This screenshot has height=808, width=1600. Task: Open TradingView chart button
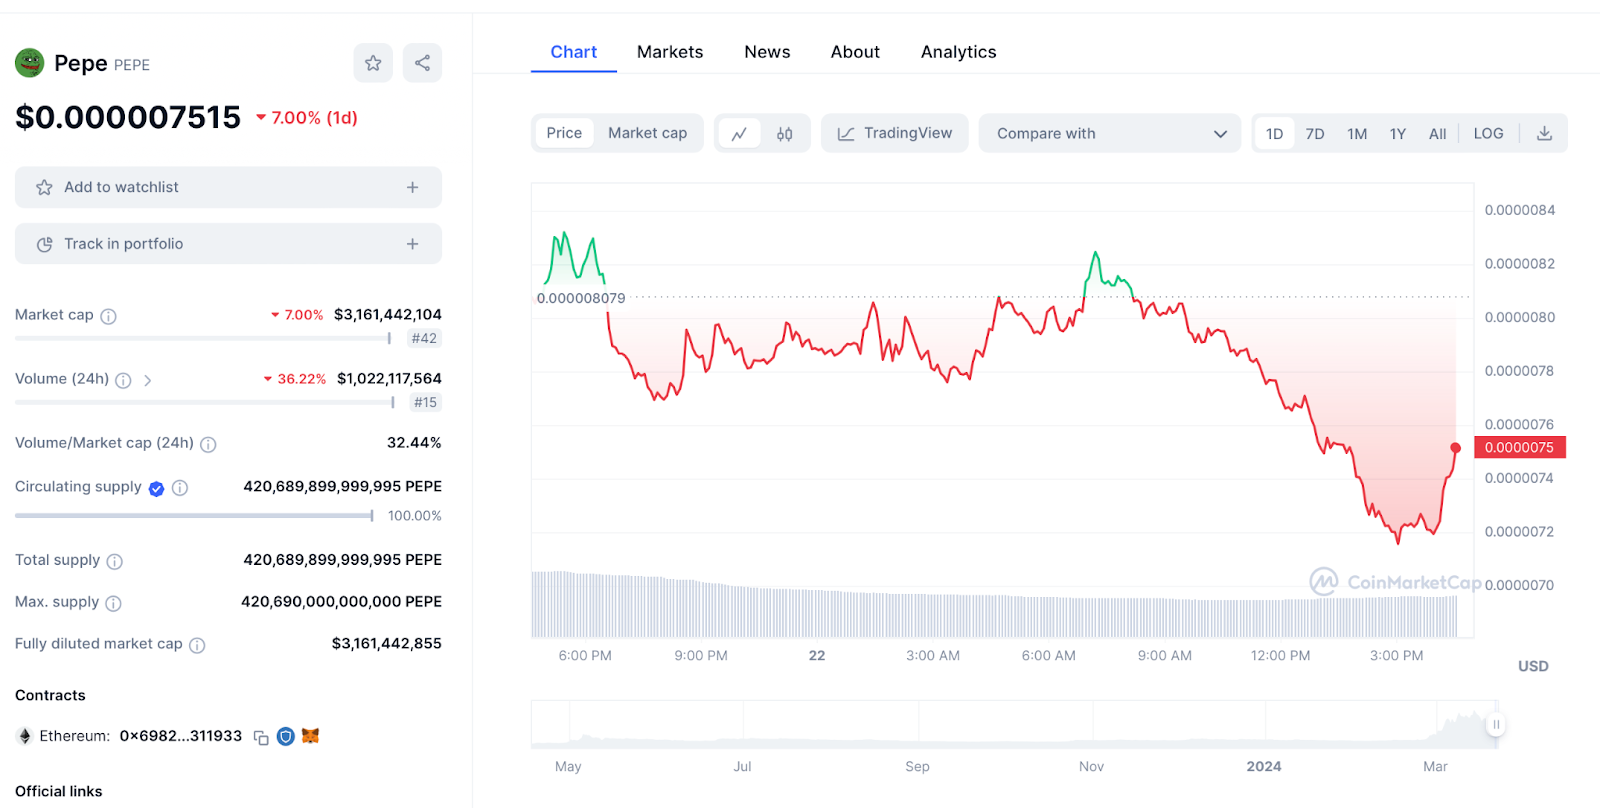click(895, 133)
